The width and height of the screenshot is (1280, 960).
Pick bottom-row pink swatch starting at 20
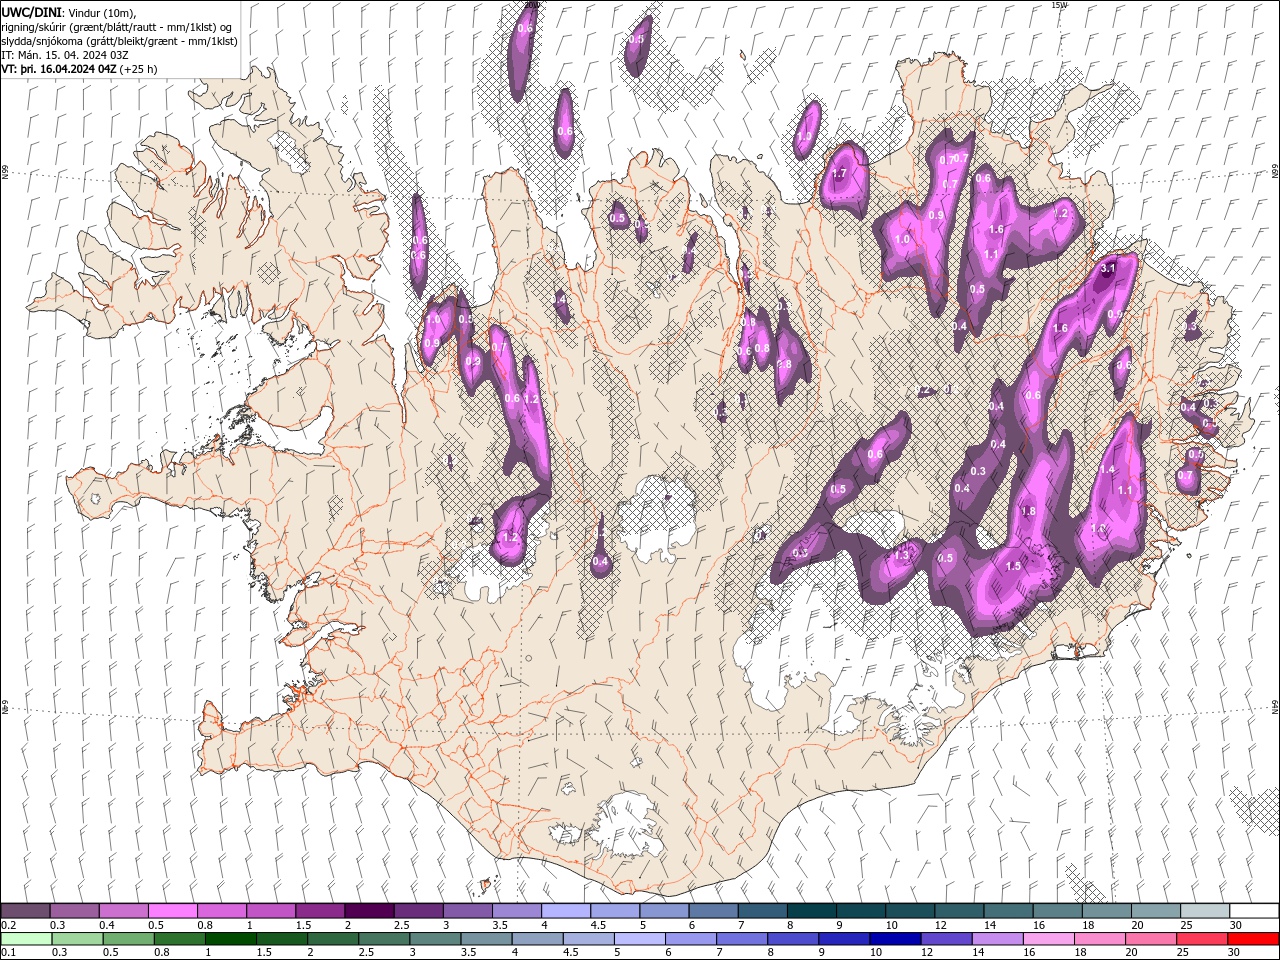click(1150, 939)
